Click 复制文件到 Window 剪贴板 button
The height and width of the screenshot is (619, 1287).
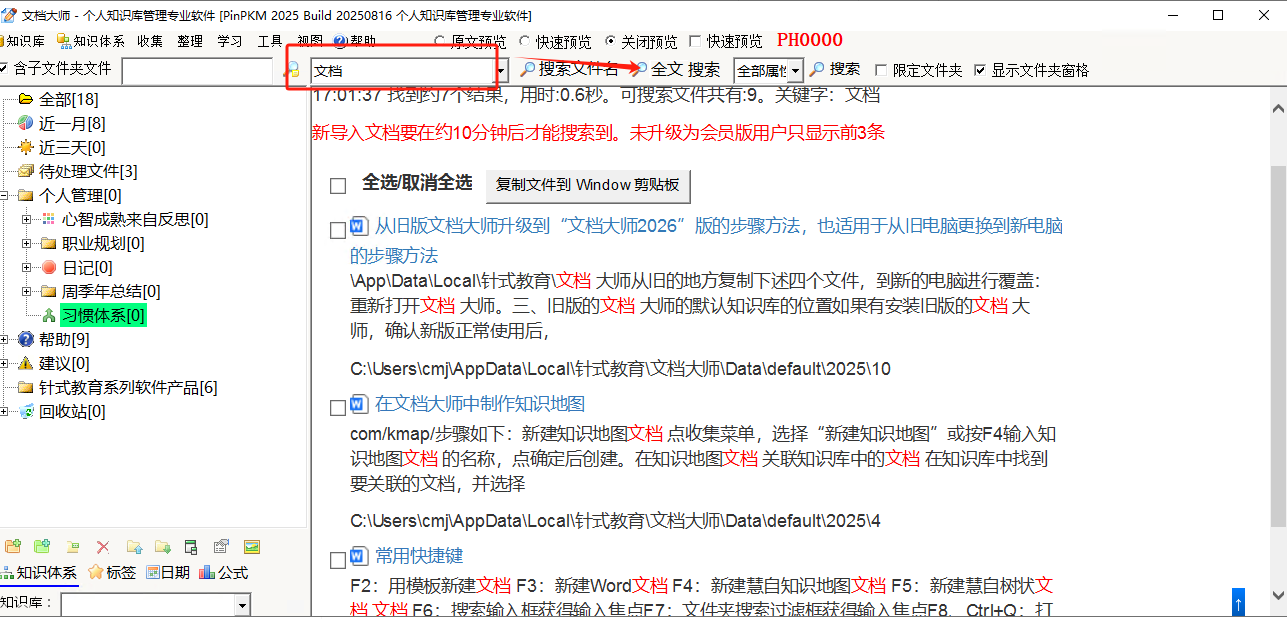[587, 185]
